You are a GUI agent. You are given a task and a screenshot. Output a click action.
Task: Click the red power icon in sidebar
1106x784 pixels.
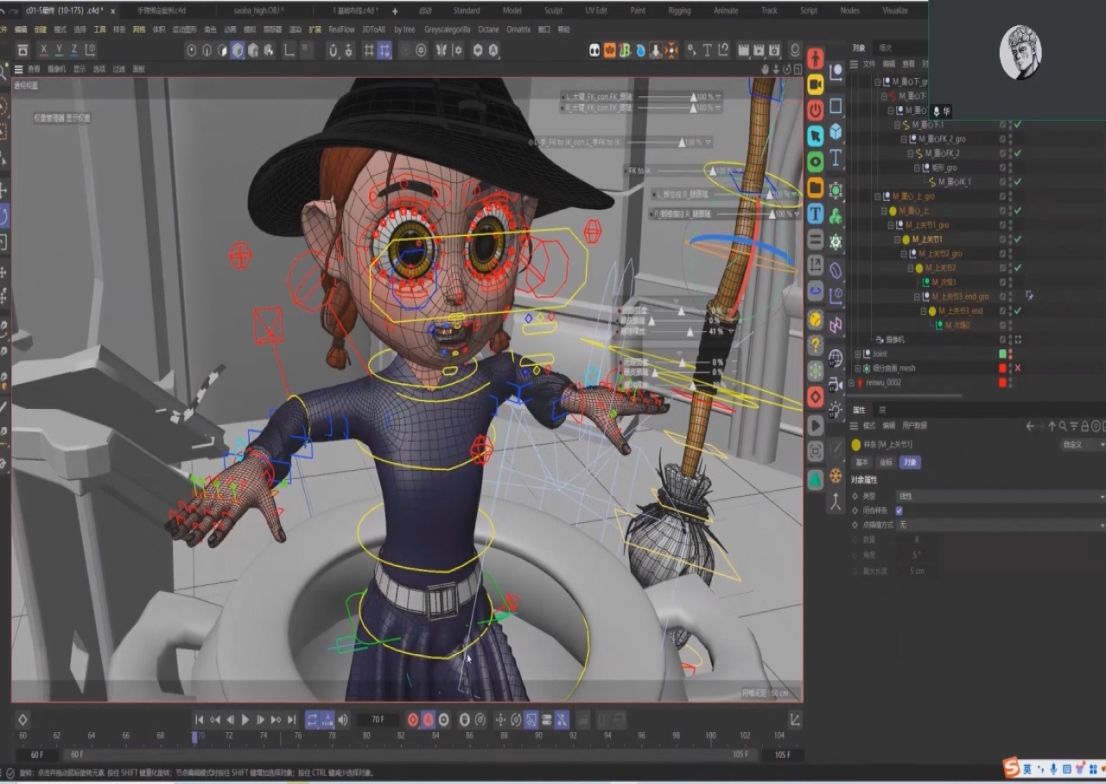[x=815, y=110]
